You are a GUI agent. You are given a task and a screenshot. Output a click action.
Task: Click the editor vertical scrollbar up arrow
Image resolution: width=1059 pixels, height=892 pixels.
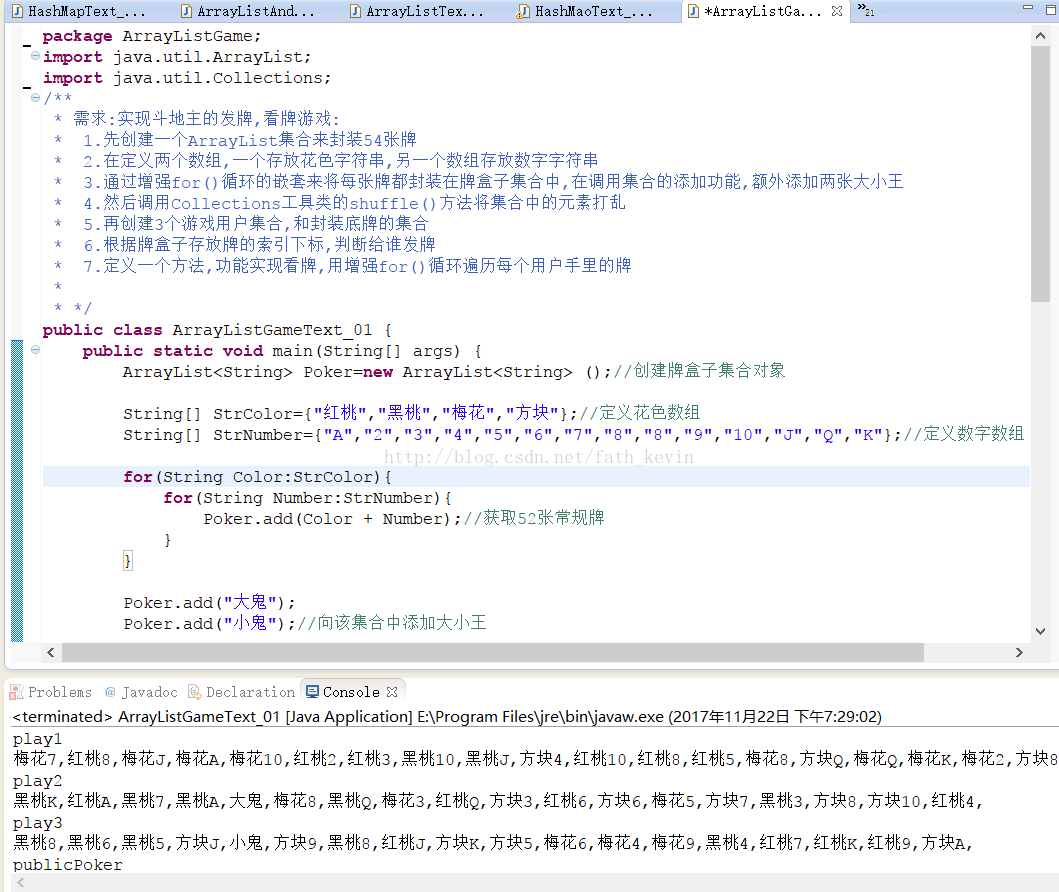point(1040,36)
